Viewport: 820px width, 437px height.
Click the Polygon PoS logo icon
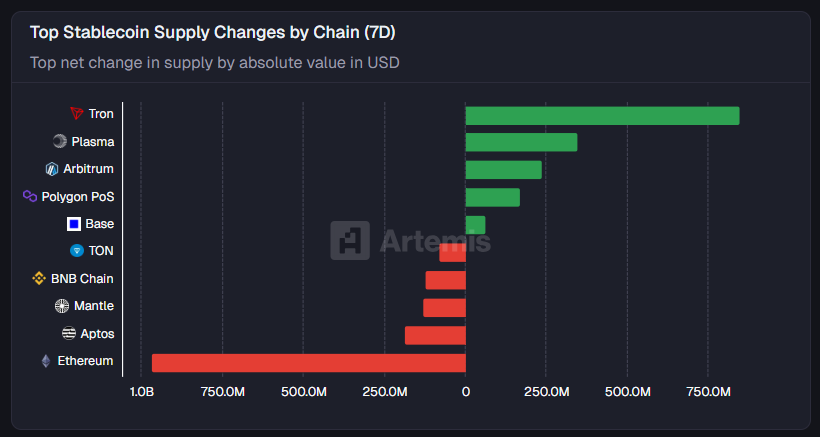pyautogui.click(x=30, y=196)
